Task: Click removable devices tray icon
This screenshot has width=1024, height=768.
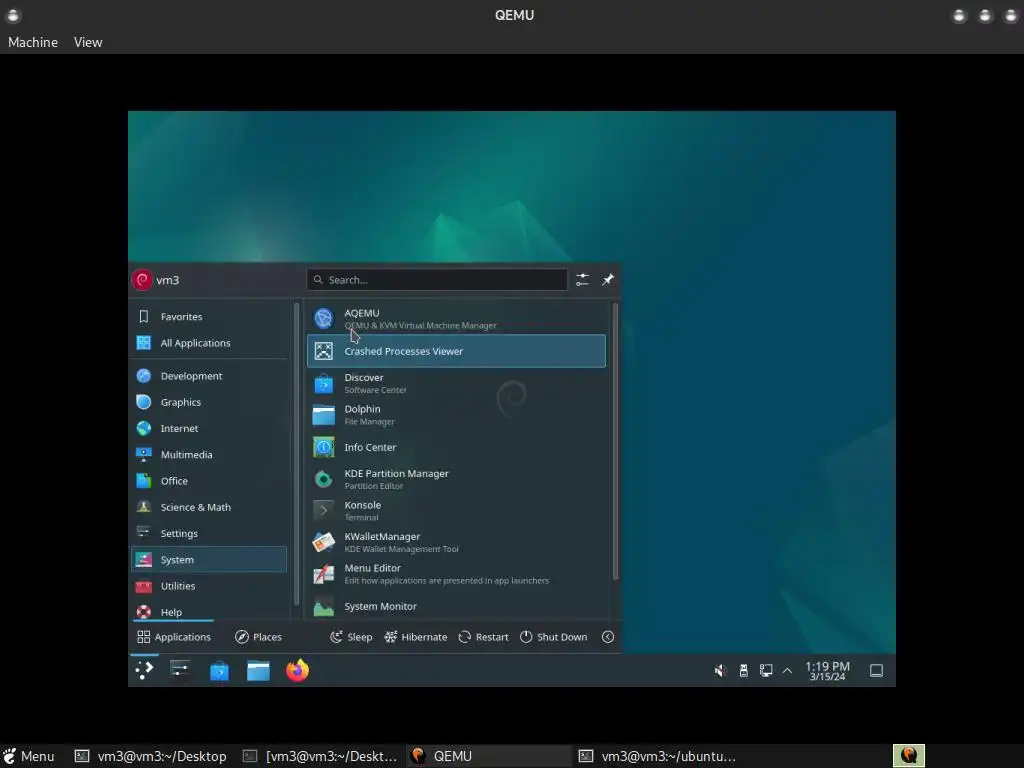Action: pyautogui.click(x=743, y=671)
